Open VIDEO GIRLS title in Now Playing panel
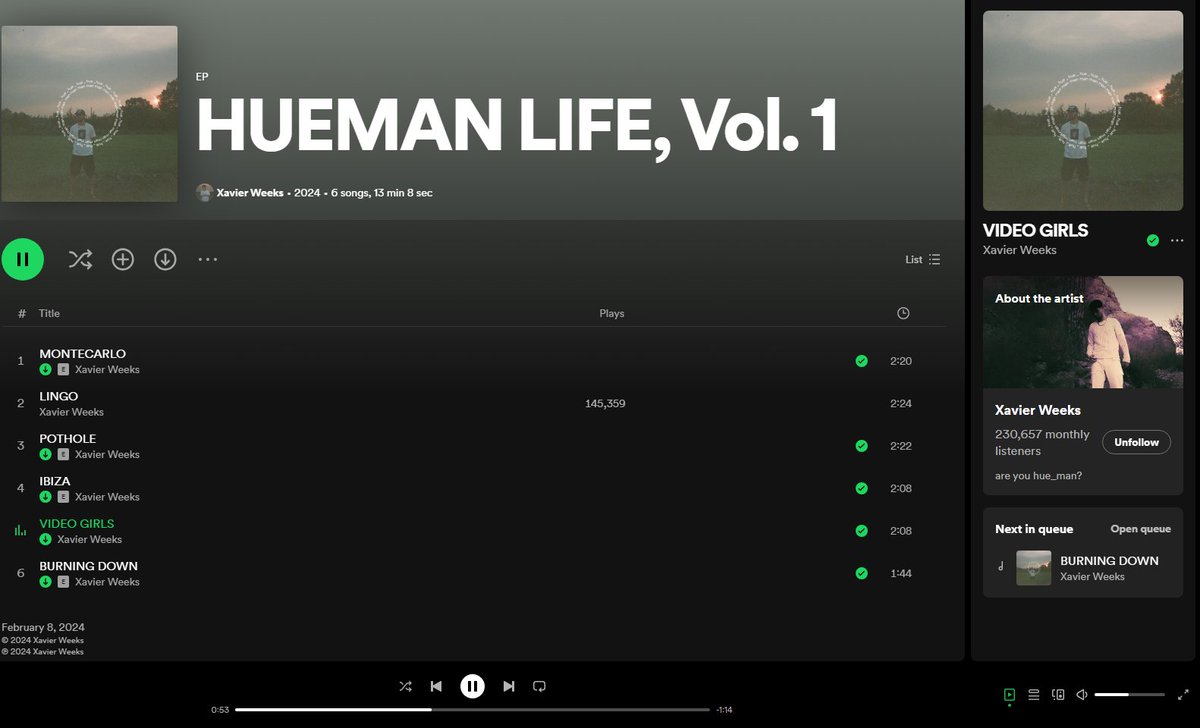The height and width of the screenshot is (728, 1200). point(1035,230)
